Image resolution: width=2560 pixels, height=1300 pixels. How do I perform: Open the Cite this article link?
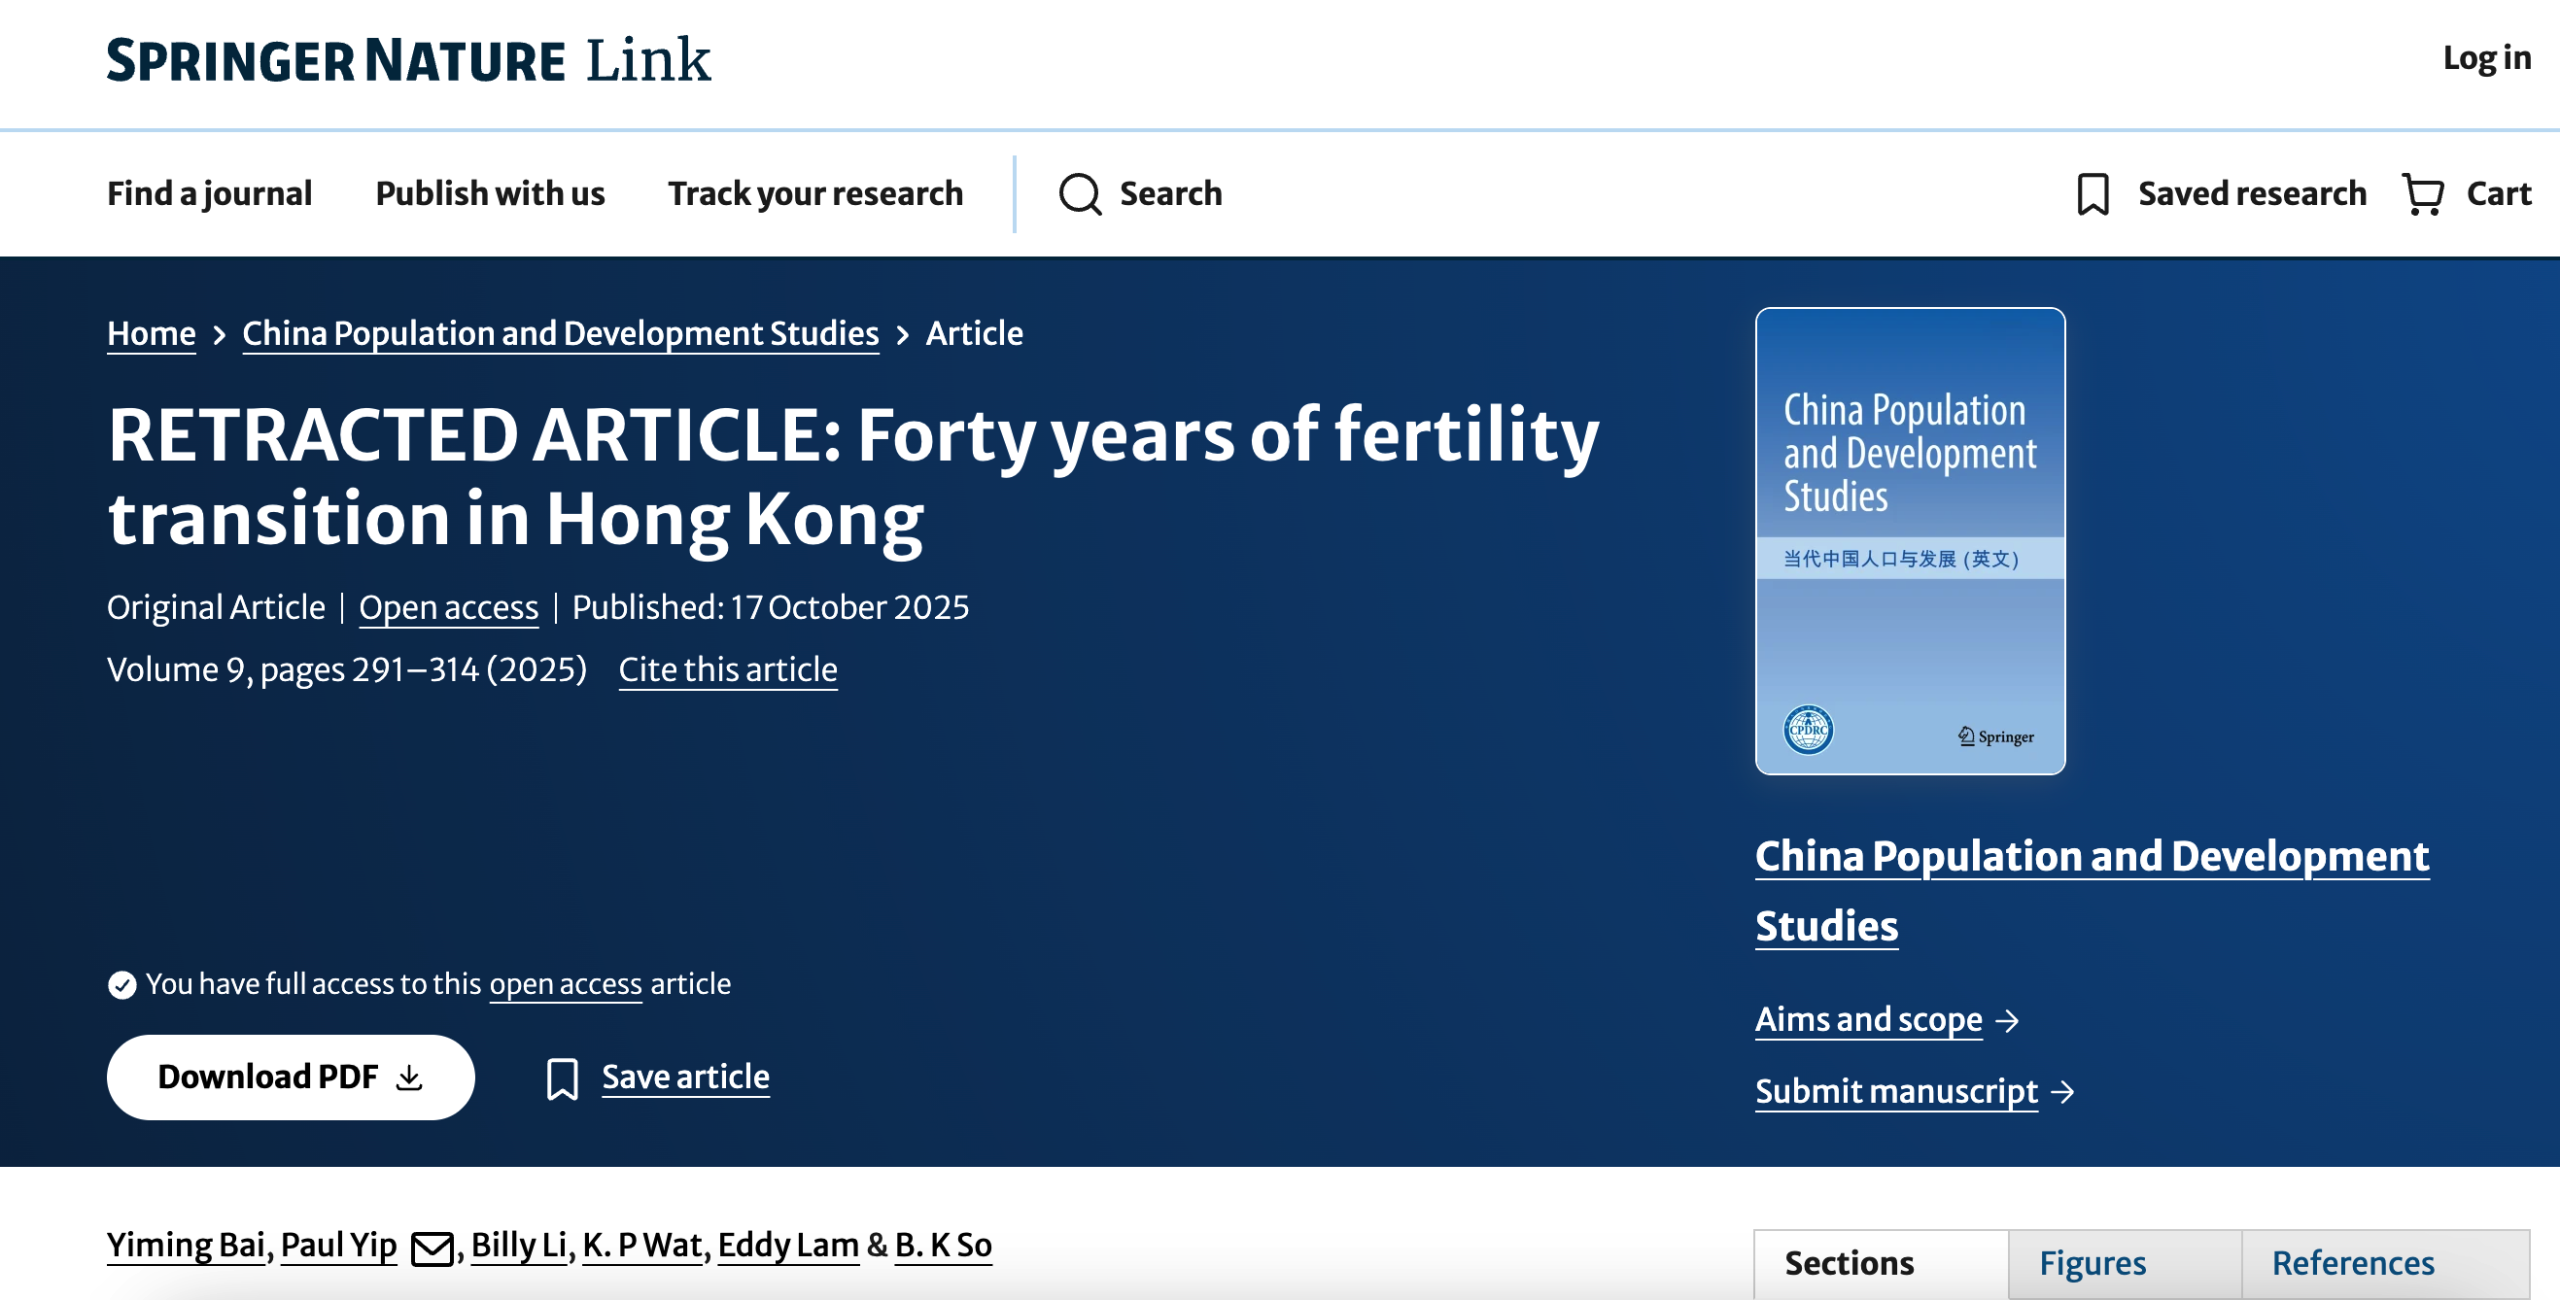coord(728,669)
